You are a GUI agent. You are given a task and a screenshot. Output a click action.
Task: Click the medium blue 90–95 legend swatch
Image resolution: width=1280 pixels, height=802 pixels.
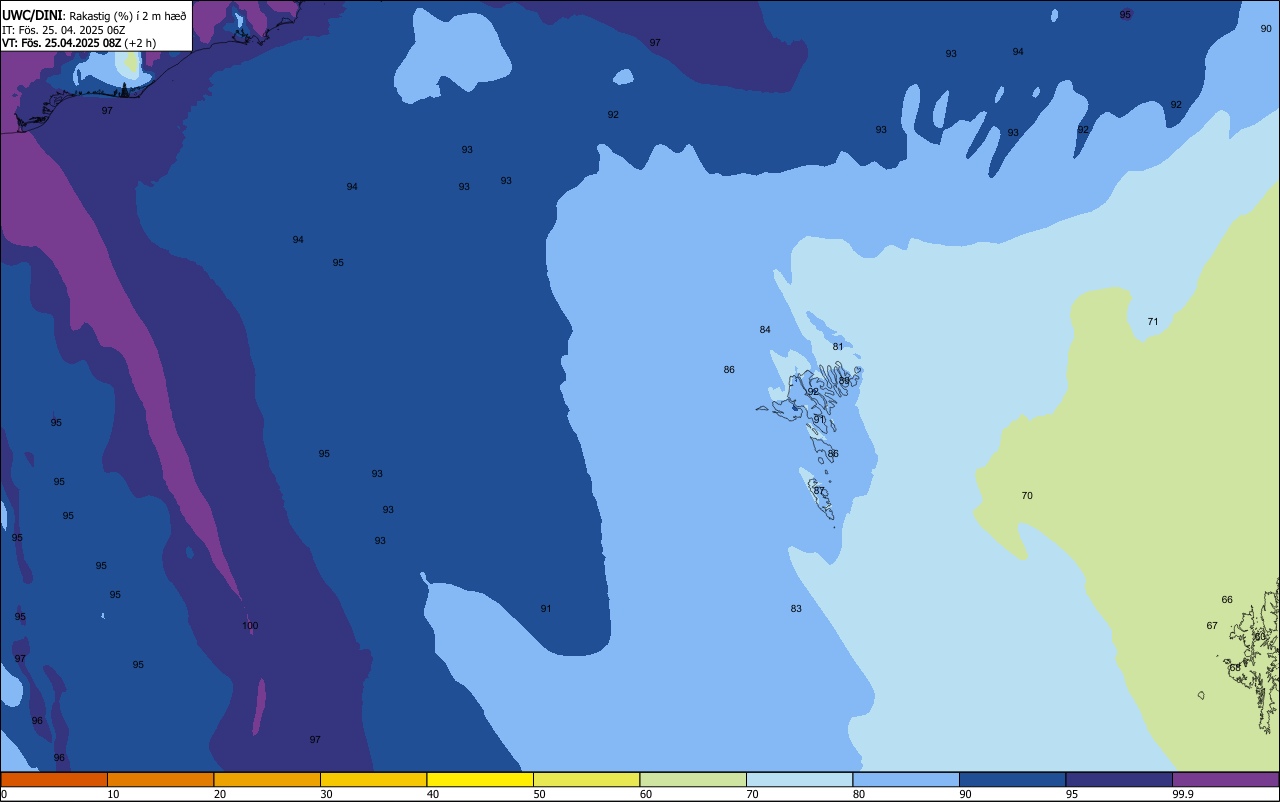[1012, 779]
